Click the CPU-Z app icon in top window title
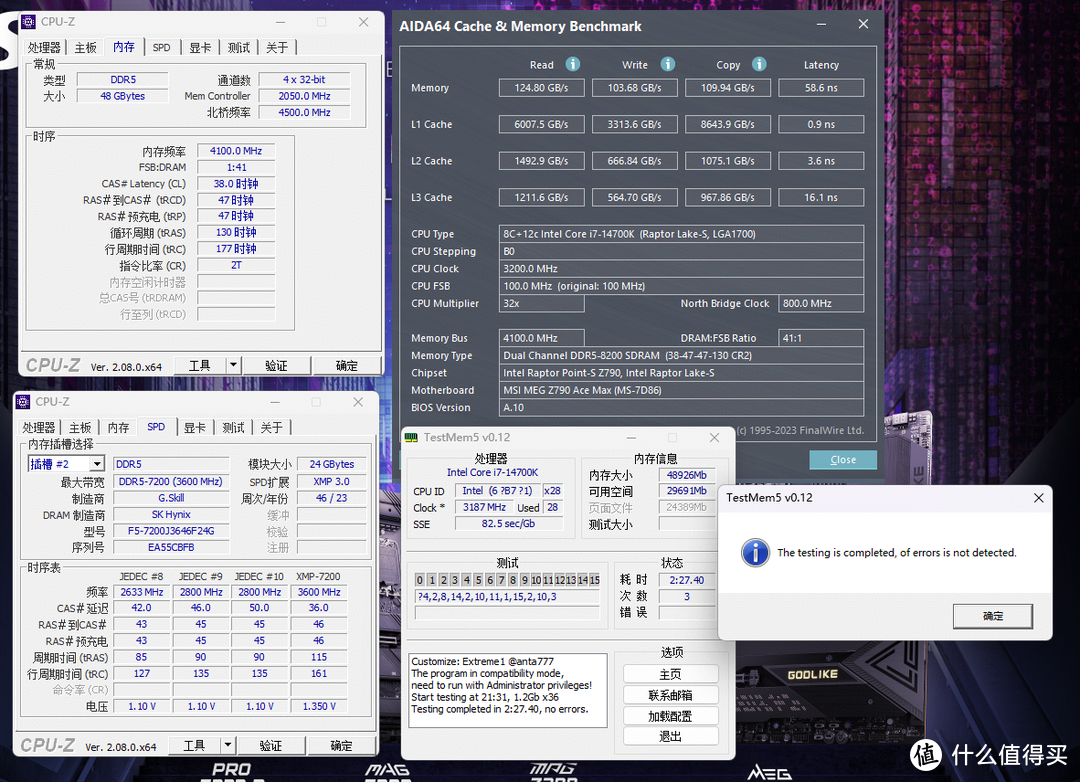The image size is (1080, 782). tap(28, 22)
